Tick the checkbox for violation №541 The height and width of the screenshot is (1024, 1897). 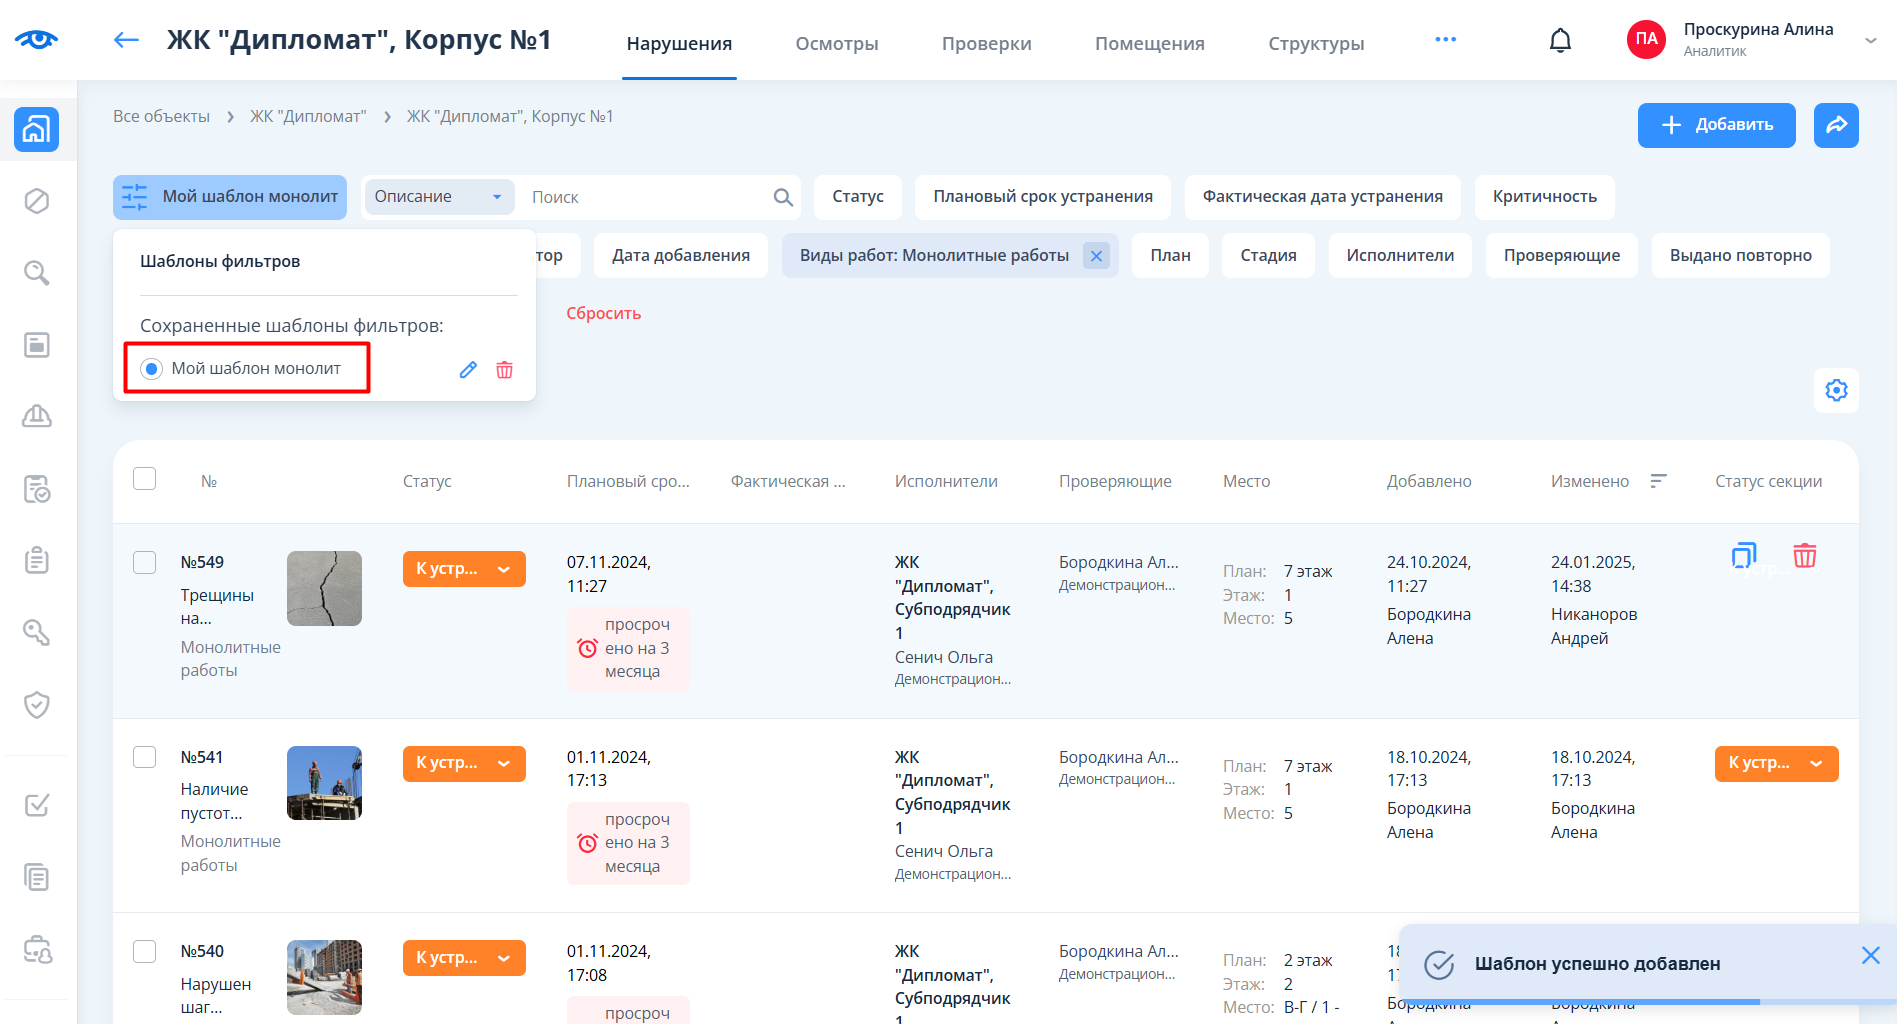click(x=145, y=757)
